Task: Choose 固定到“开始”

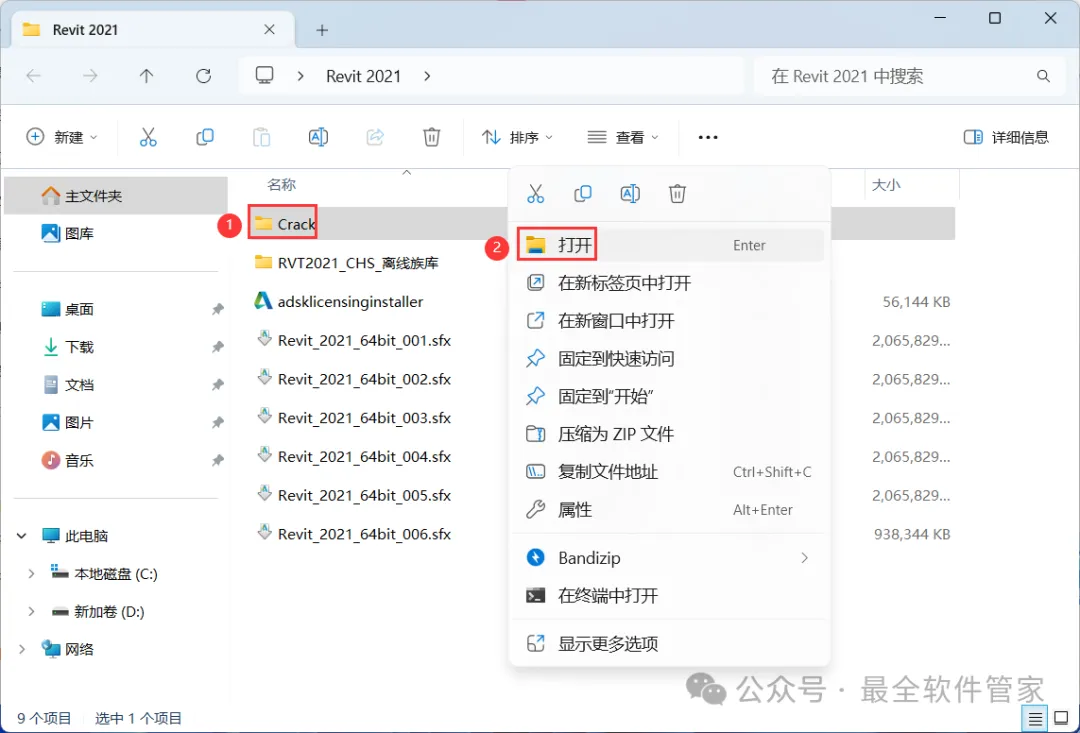Action: (669, 396)
